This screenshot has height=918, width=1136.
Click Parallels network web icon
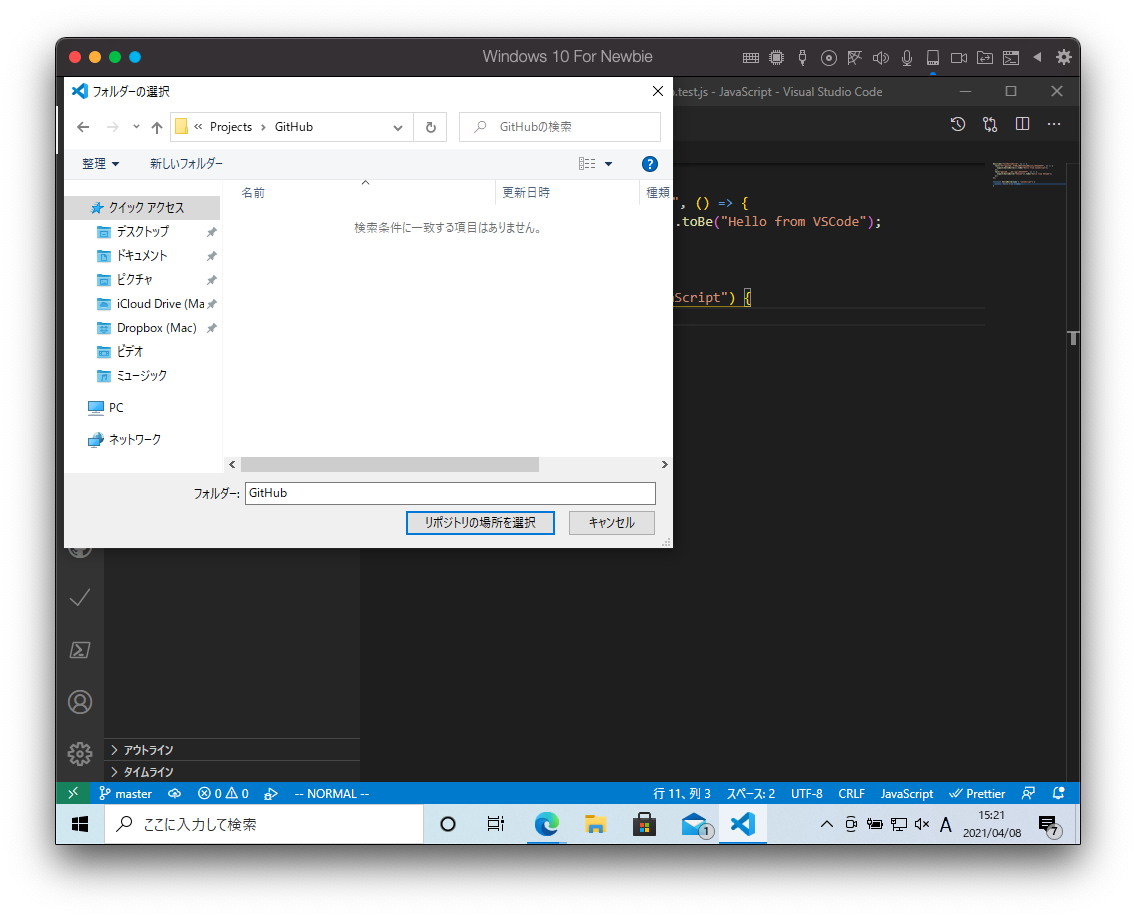(x=855, y=57)
